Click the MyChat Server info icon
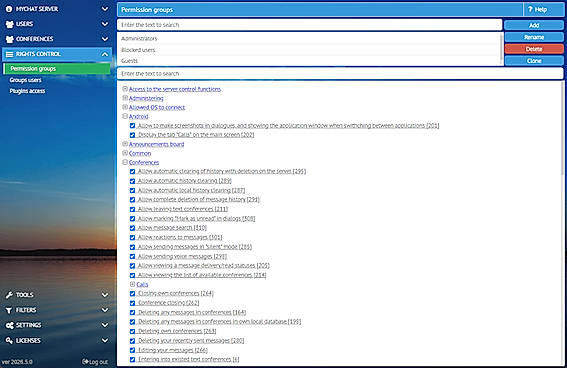This screenshot has width=567, height=368. 9,9
